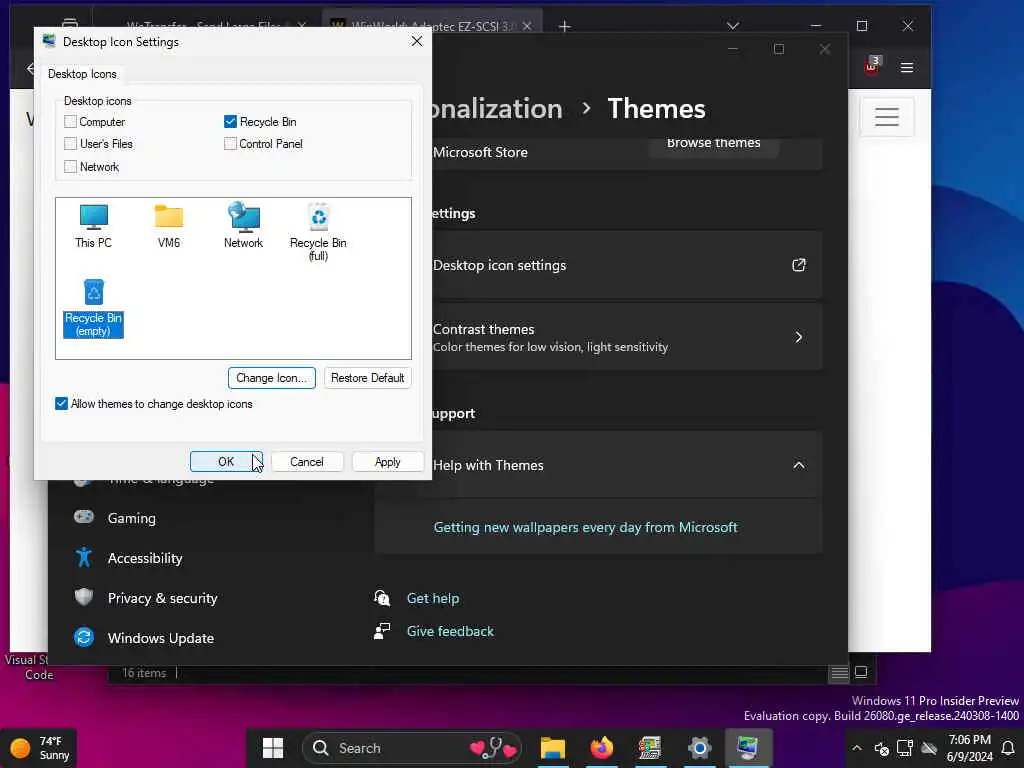Enable the User's Files checkbox

71,144
